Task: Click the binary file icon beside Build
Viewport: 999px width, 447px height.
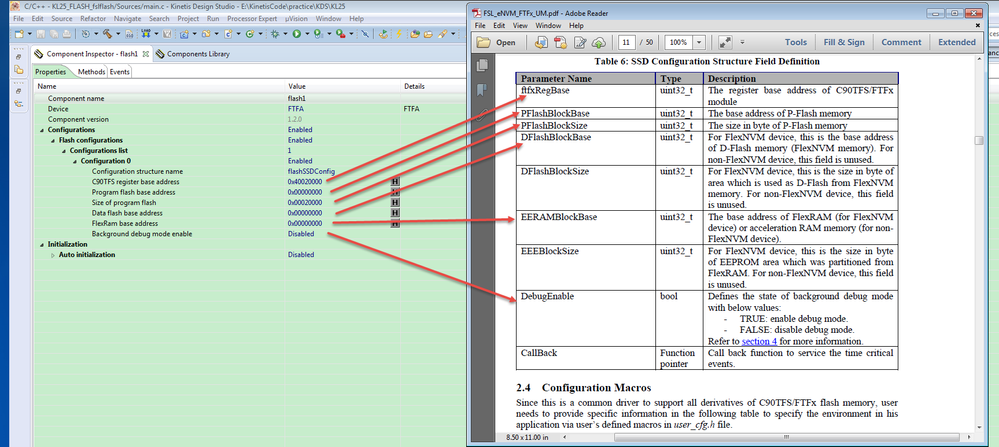Action: (129, 34)
